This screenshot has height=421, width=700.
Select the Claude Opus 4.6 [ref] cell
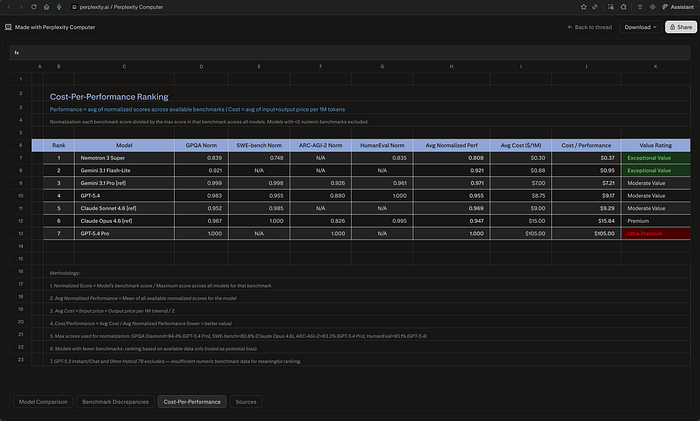[124, 221]
